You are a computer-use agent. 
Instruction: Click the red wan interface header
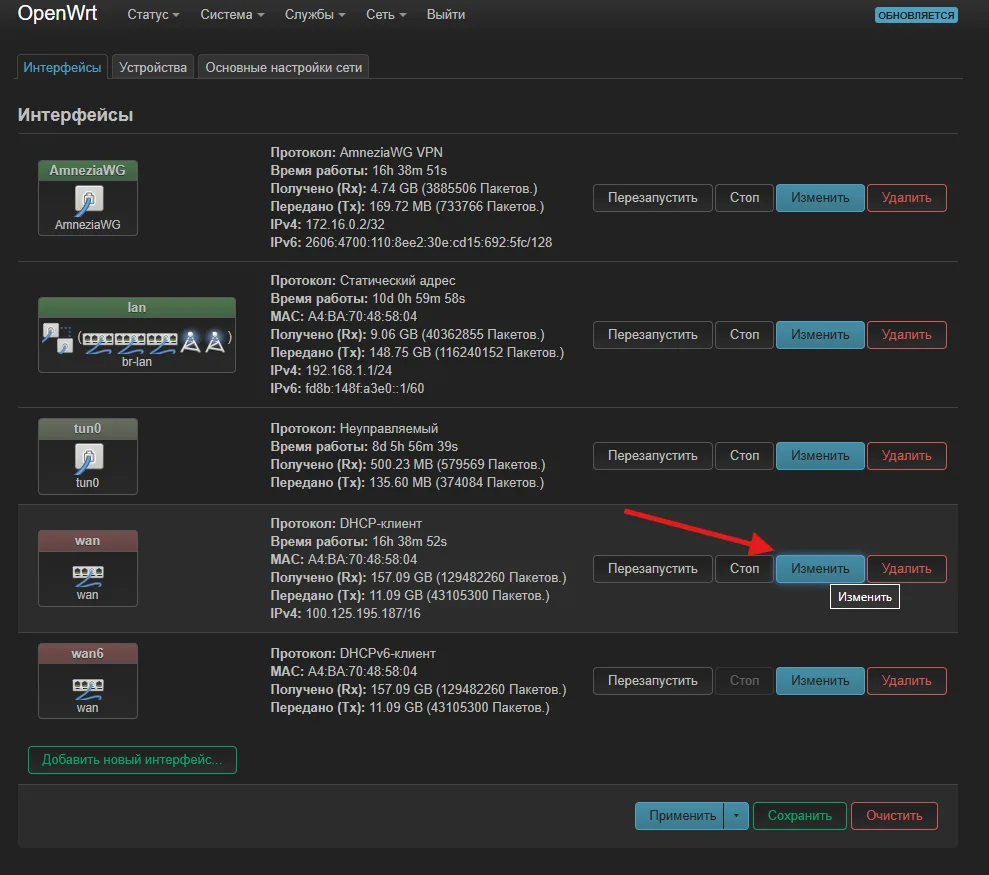point(88,541)
